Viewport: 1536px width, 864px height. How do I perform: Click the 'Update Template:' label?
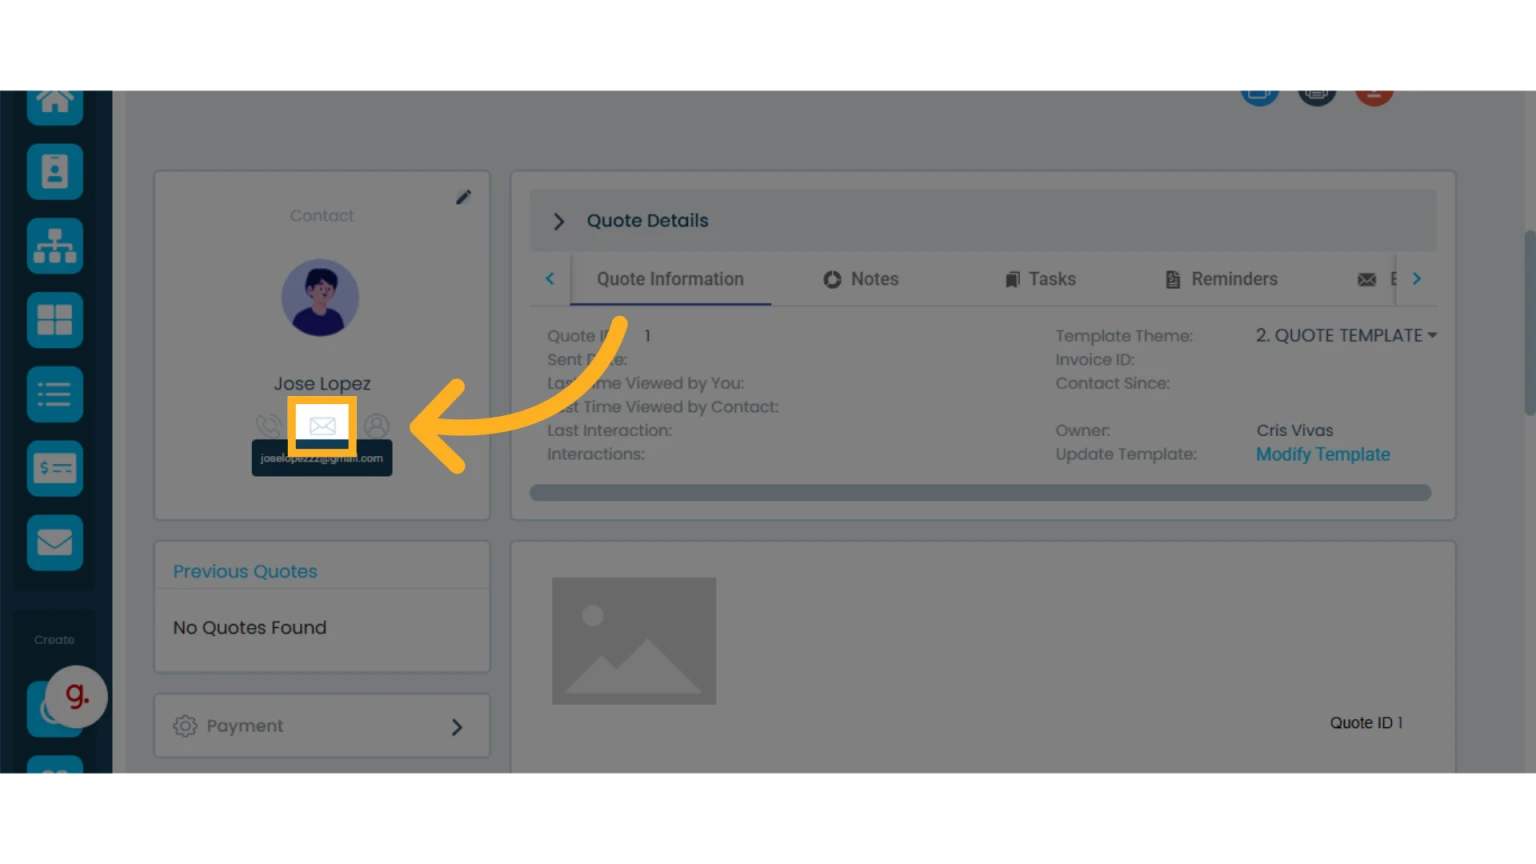1126,454
